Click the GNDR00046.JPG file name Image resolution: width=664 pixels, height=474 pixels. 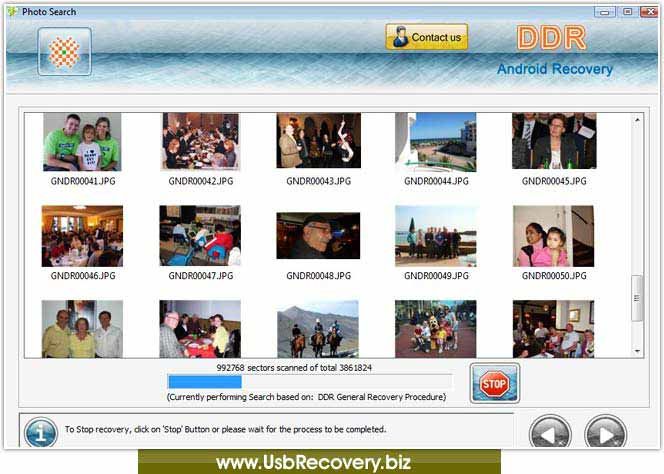[x=83, y=276]
